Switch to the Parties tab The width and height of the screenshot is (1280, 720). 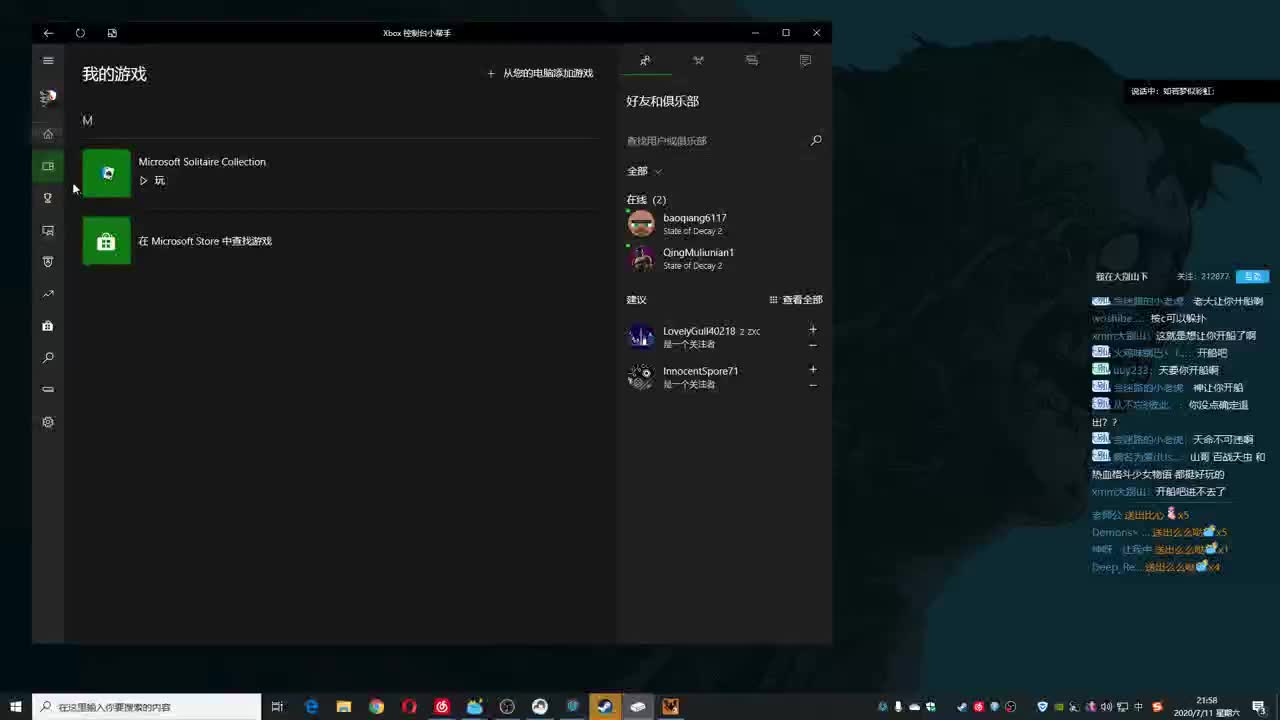tap(698, 61)
